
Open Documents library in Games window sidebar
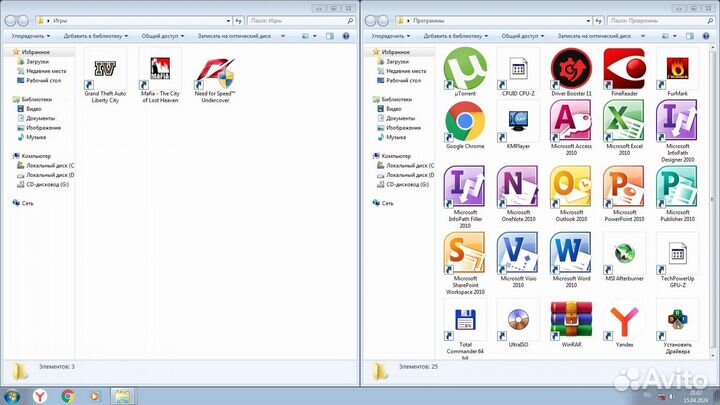(36, 118)
